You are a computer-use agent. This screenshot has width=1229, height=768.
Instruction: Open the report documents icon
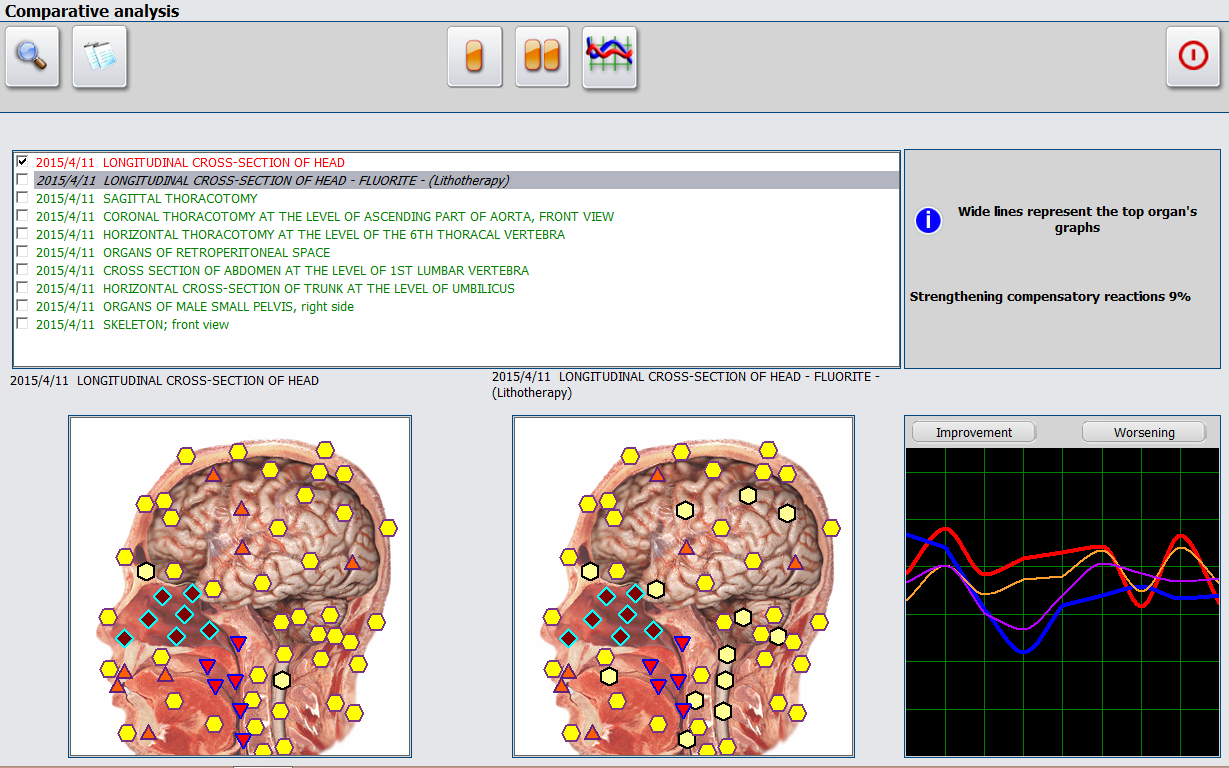(100, 57)
